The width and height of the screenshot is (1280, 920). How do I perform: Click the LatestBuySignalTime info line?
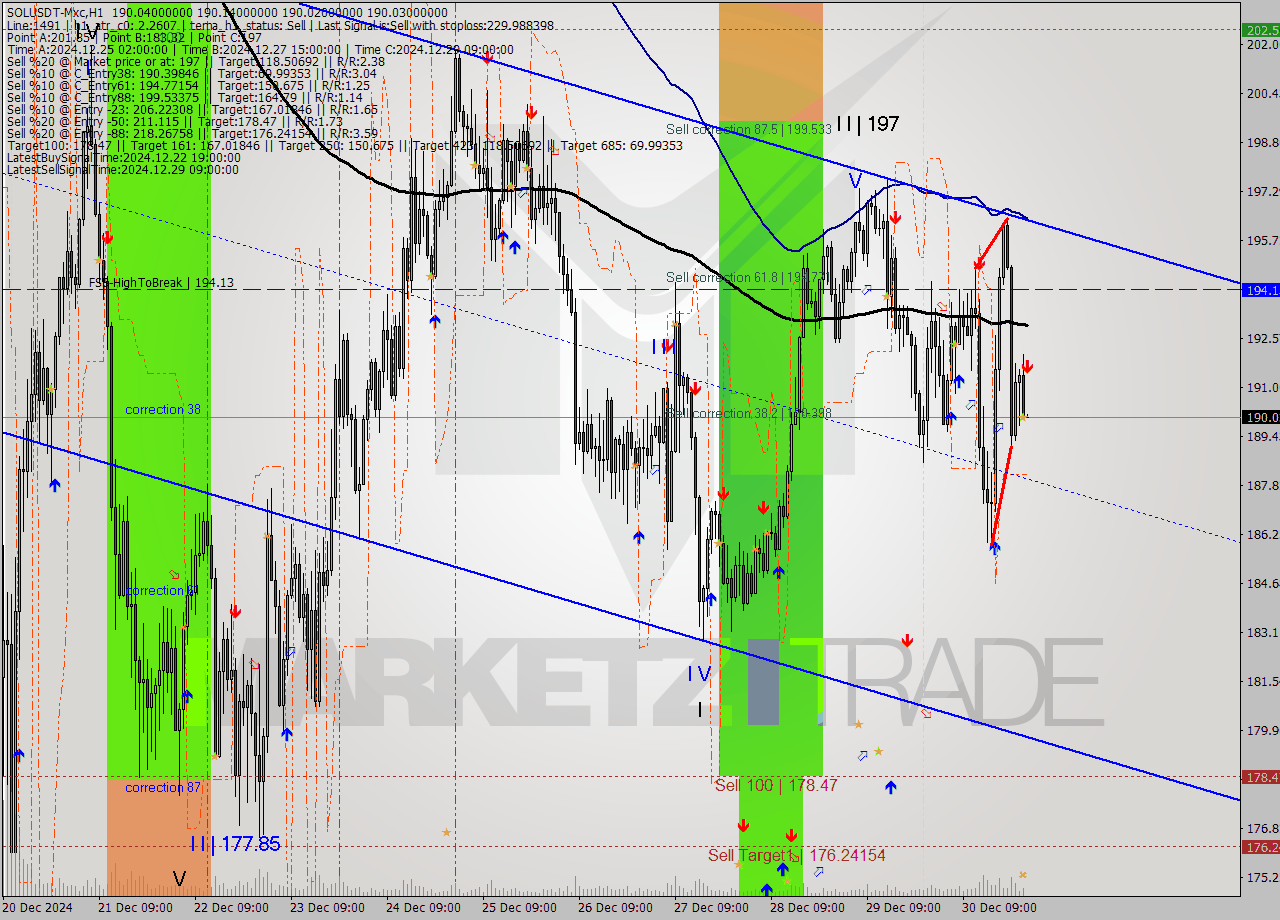coord(123,158)
